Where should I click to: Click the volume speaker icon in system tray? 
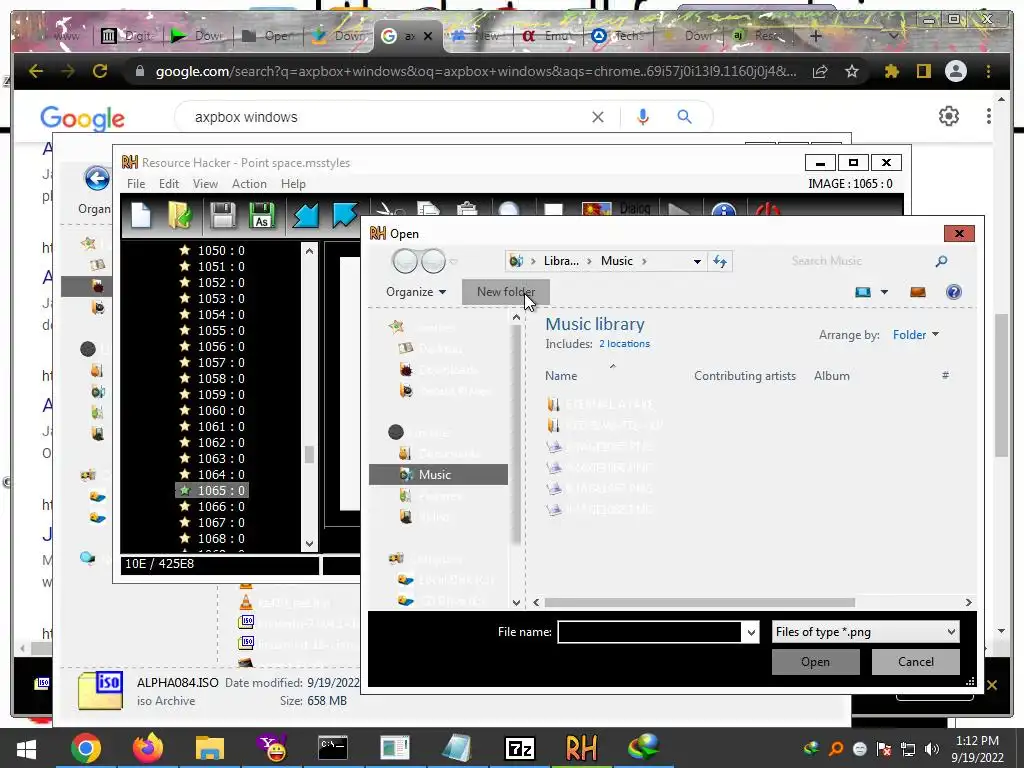coord(932,748)
